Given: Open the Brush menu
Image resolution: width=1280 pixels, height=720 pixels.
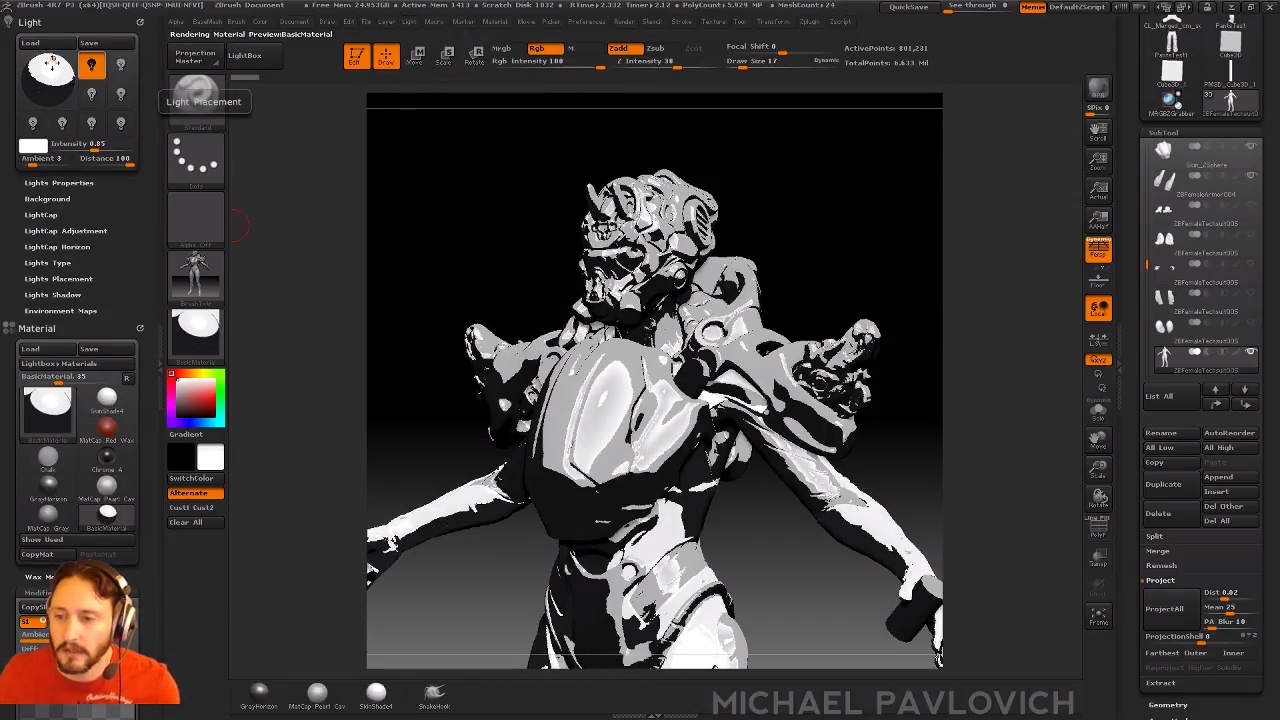Looking at the screenshot, I should click(237, 21).
